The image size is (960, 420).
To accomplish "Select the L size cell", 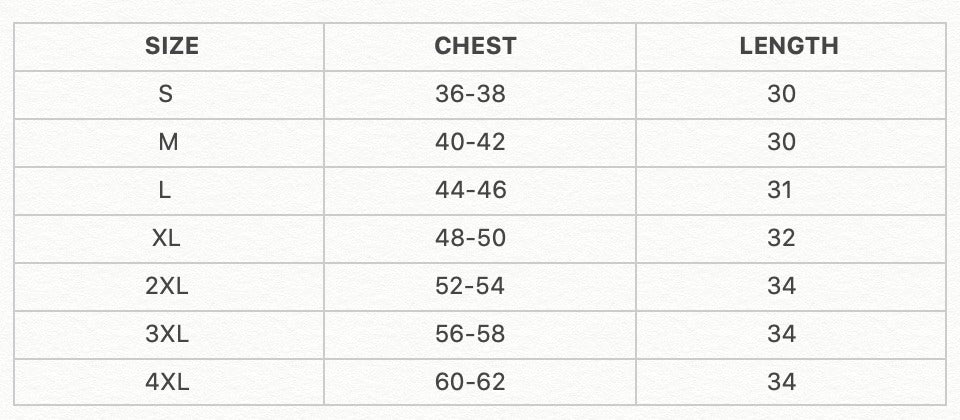I will pos(165,190).
